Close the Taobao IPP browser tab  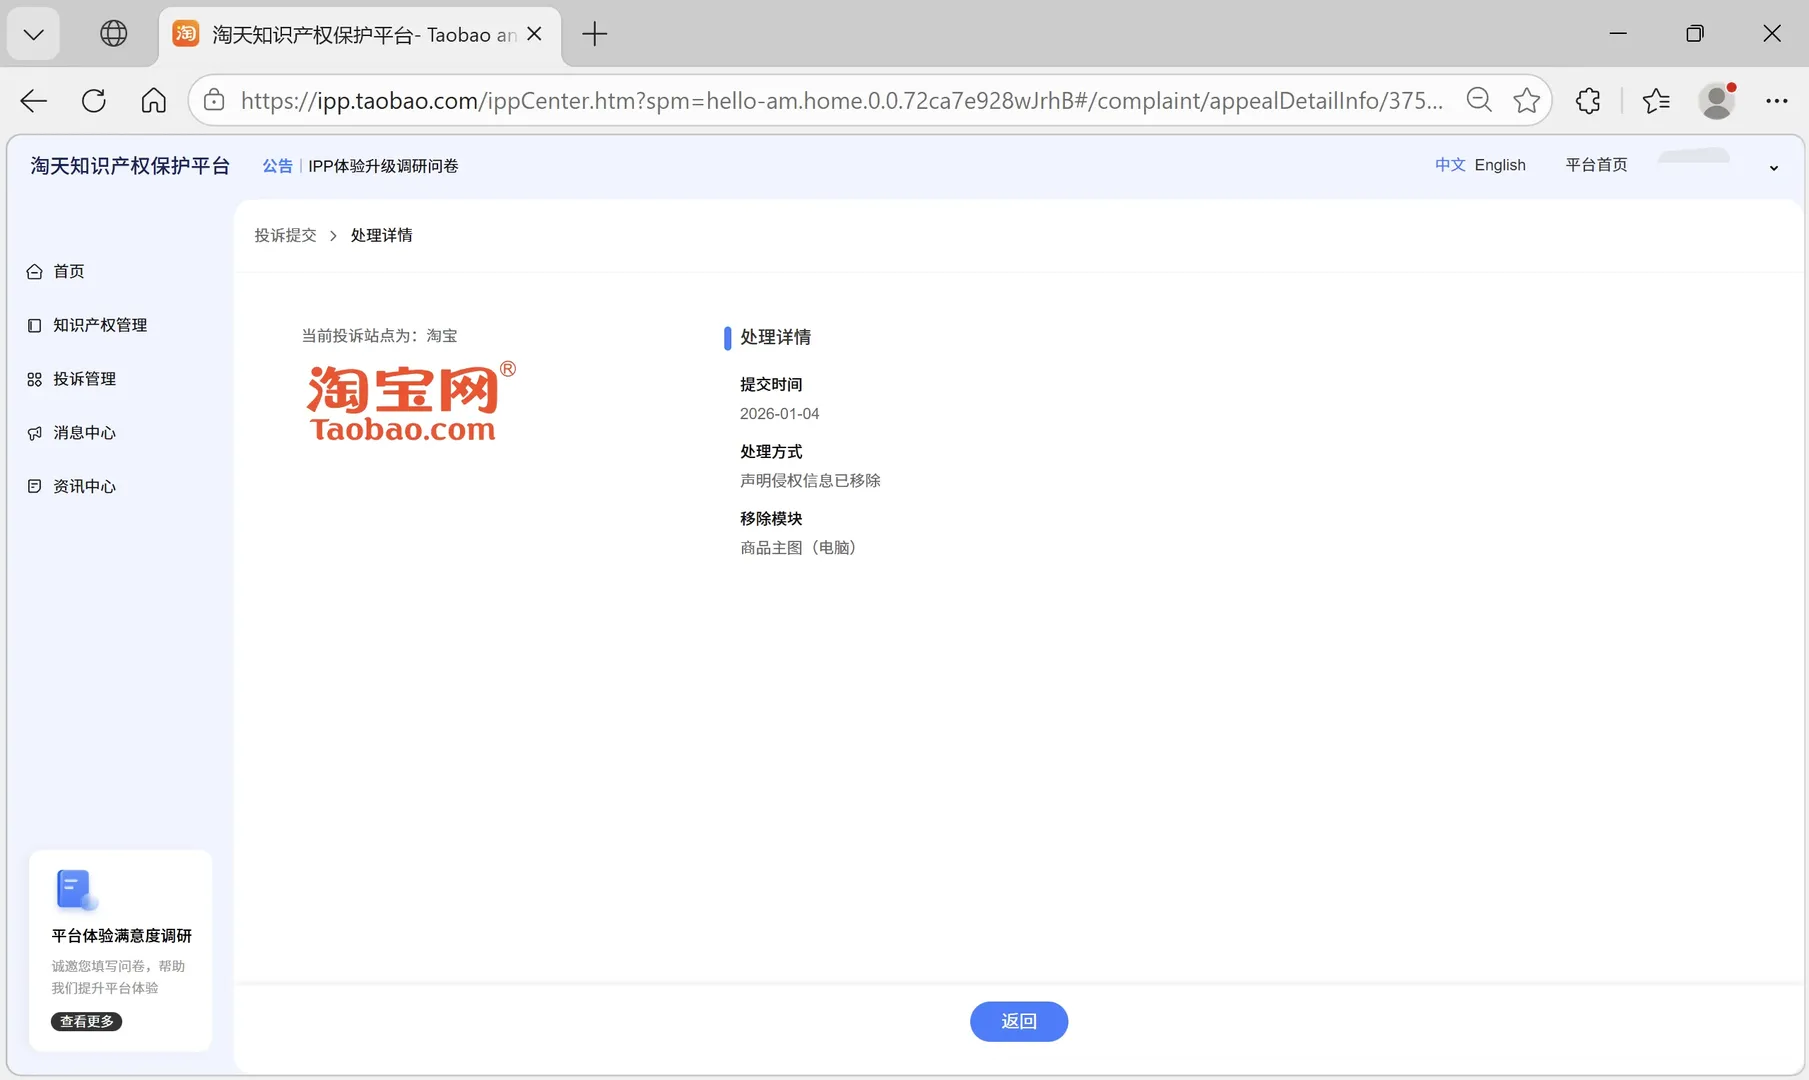[x=534, y=34]
